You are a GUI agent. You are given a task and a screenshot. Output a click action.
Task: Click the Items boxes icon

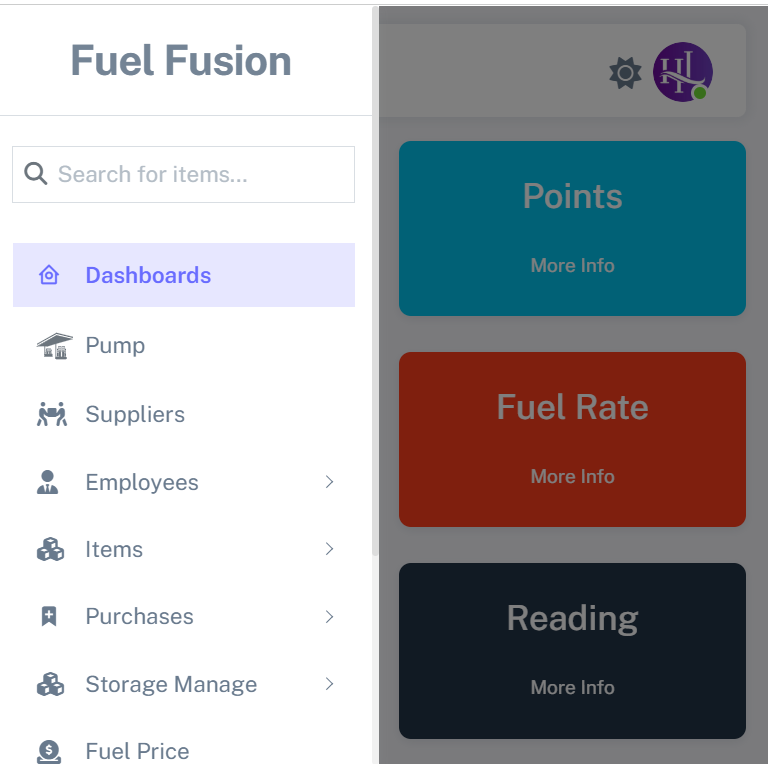click(50, 550)
